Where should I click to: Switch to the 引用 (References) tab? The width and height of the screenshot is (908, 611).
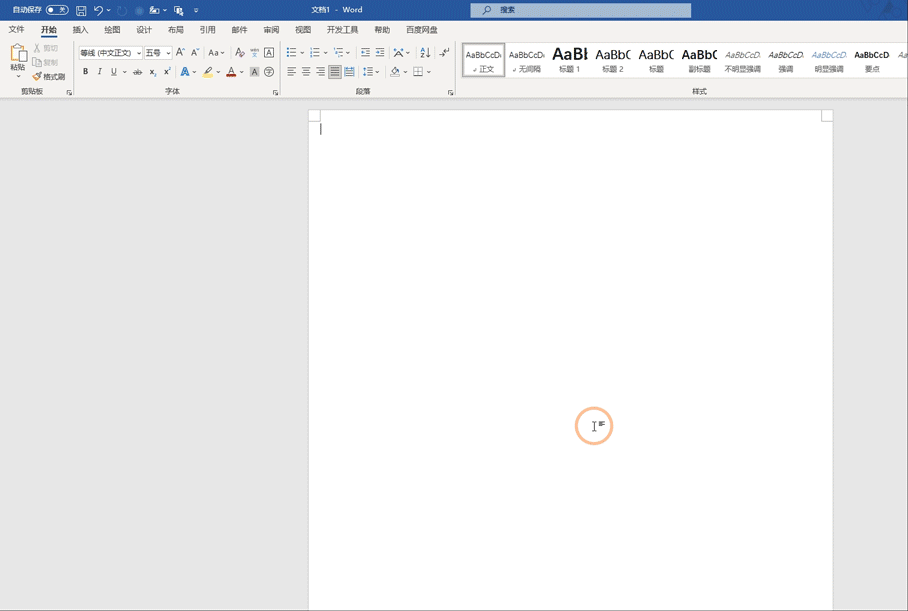point(207,30)
